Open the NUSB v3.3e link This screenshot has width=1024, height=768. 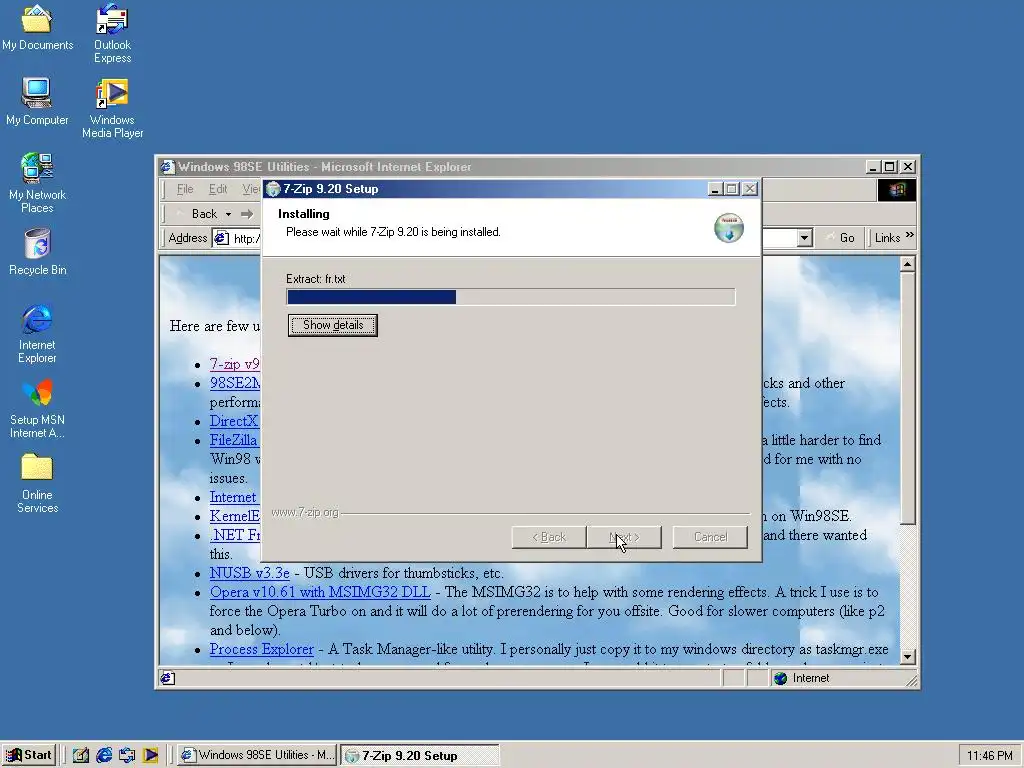click(x=249, y=573)
